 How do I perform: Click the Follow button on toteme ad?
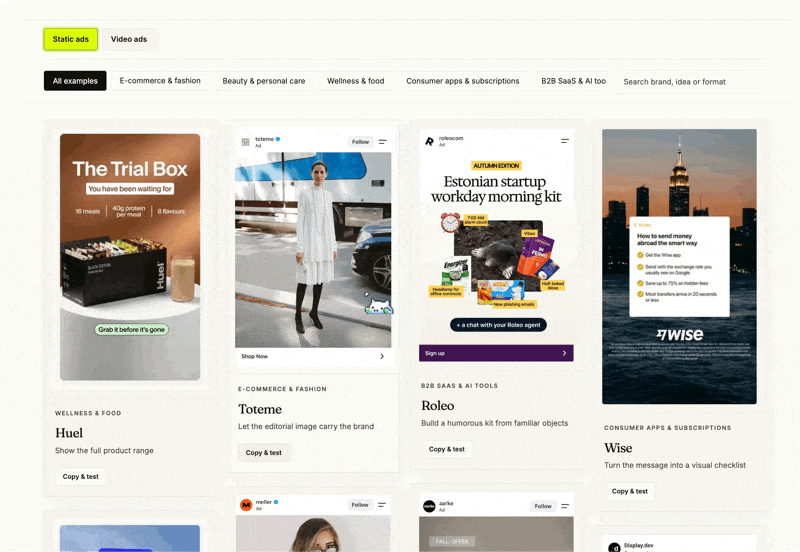coord(360,142)
